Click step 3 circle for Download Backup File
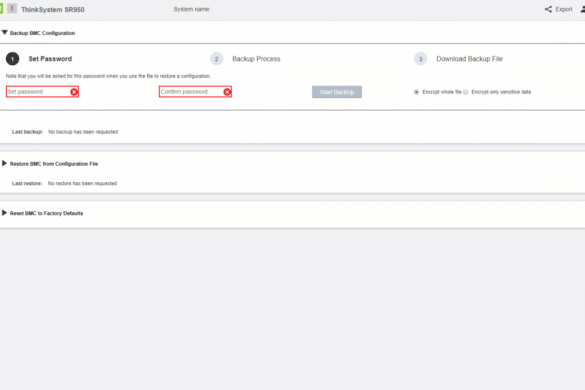 [x=420, y=59]
